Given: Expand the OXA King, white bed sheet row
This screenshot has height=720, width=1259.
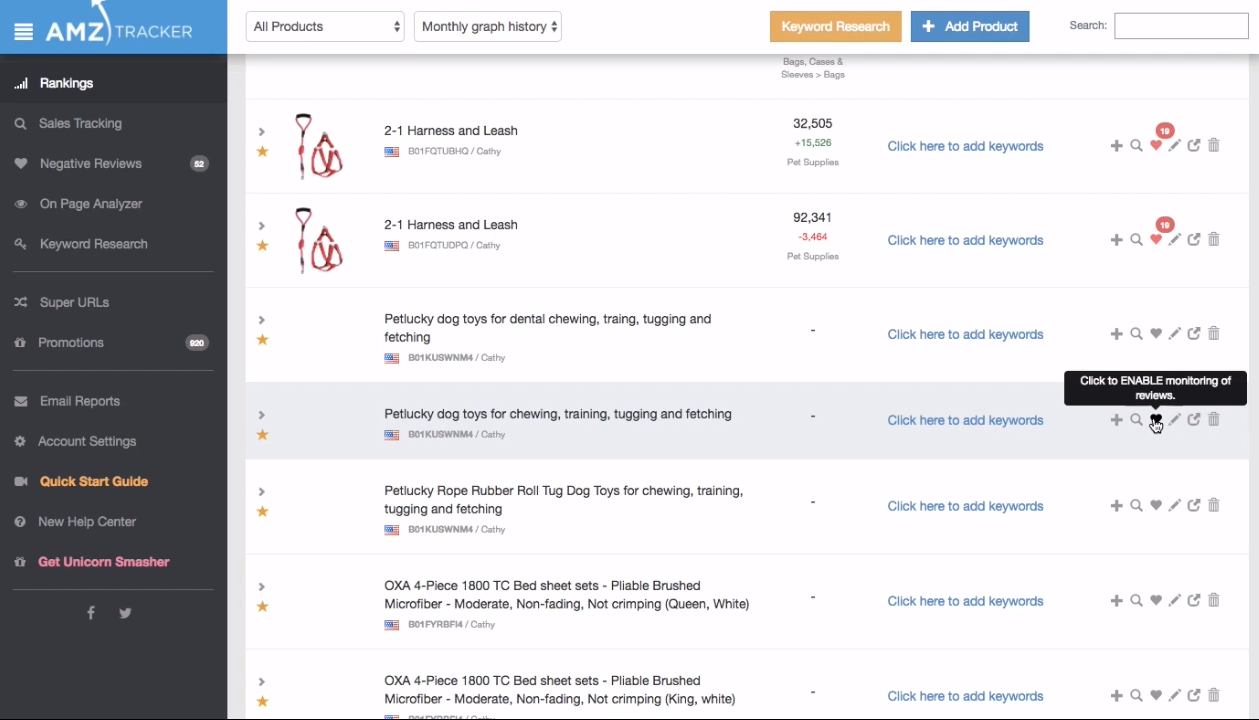Looking at the screenshot, I should point(262,681).
